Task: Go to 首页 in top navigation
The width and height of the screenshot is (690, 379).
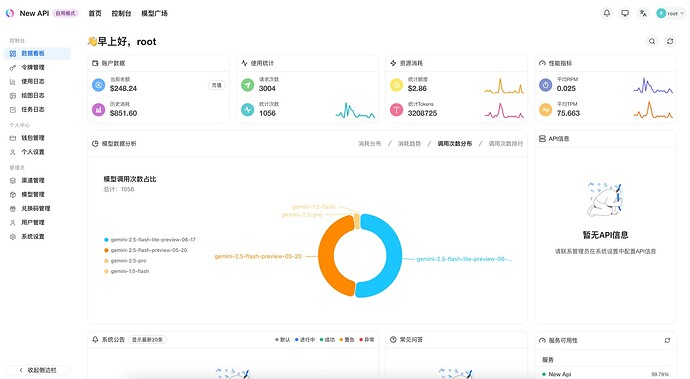Action: (x=95, y=13)
